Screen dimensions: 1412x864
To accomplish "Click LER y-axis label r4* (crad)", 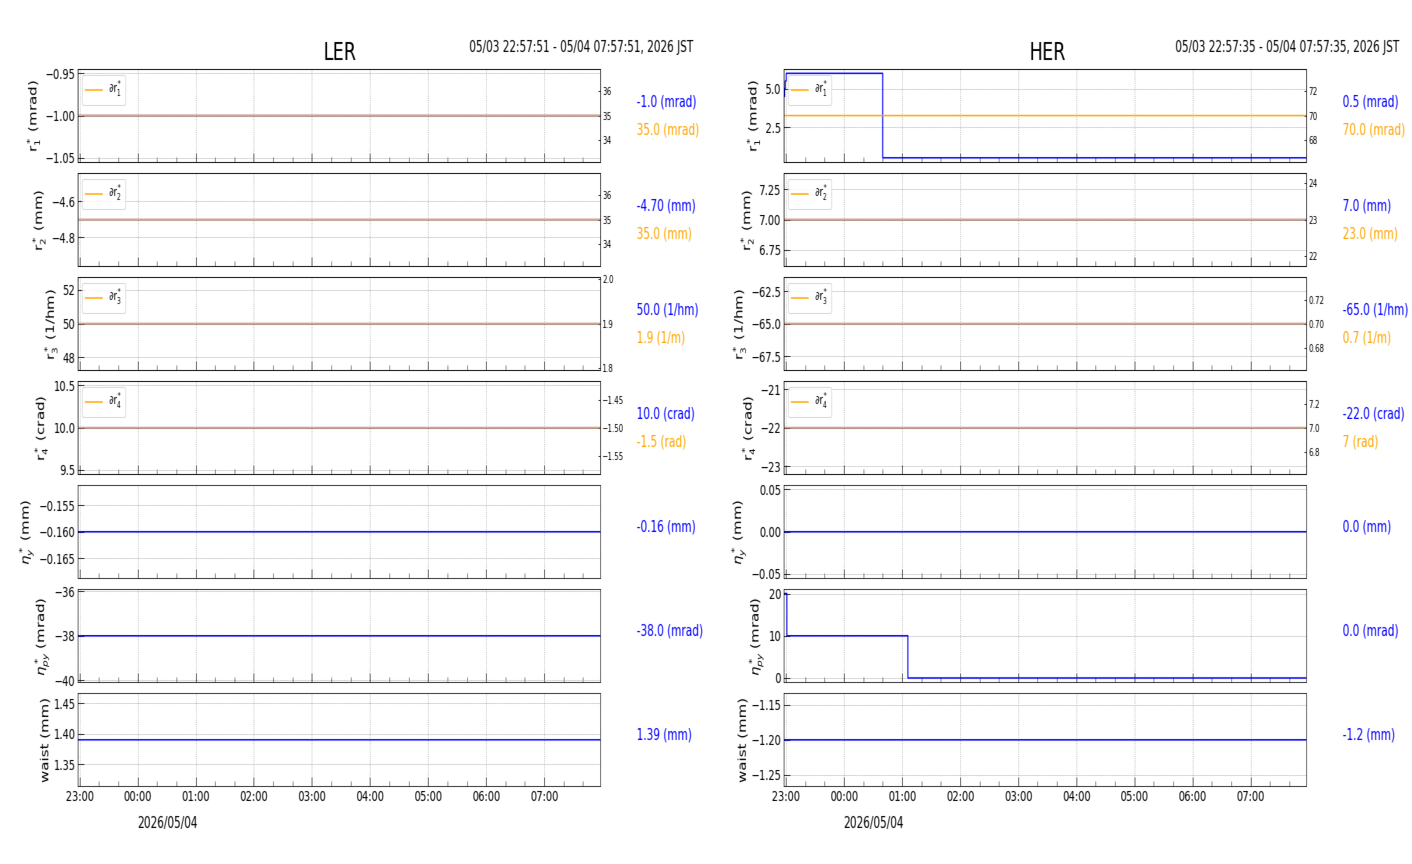I will [40, 428].
